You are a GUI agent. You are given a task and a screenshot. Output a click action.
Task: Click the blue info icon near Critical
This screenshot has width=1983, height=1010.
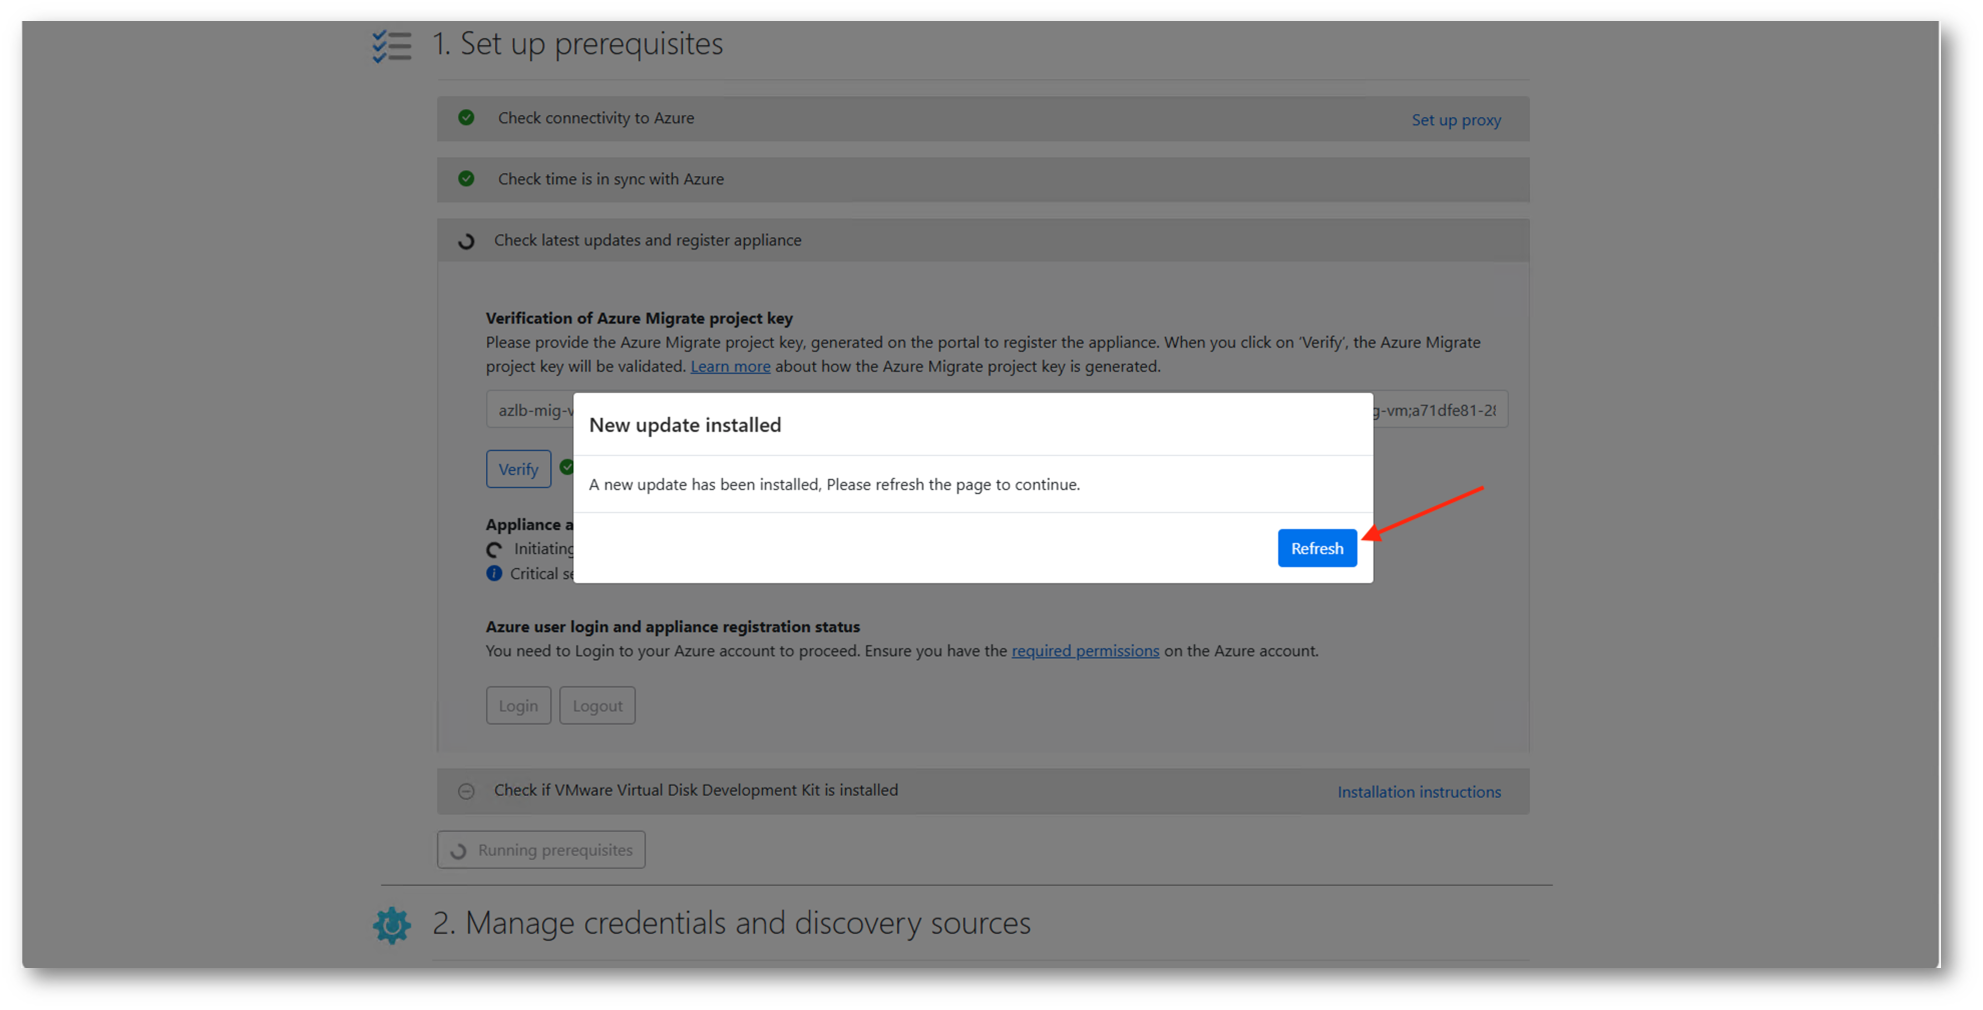[494, 574]
